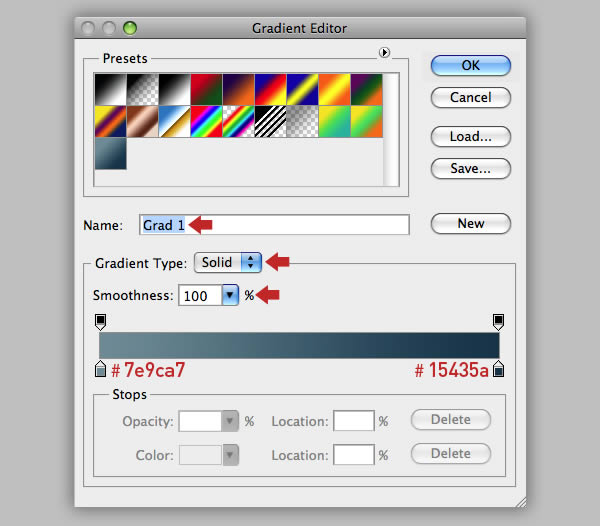600x526 pixels.
Task: Pick the neutral density transparent preset
Action: (303, 122)
